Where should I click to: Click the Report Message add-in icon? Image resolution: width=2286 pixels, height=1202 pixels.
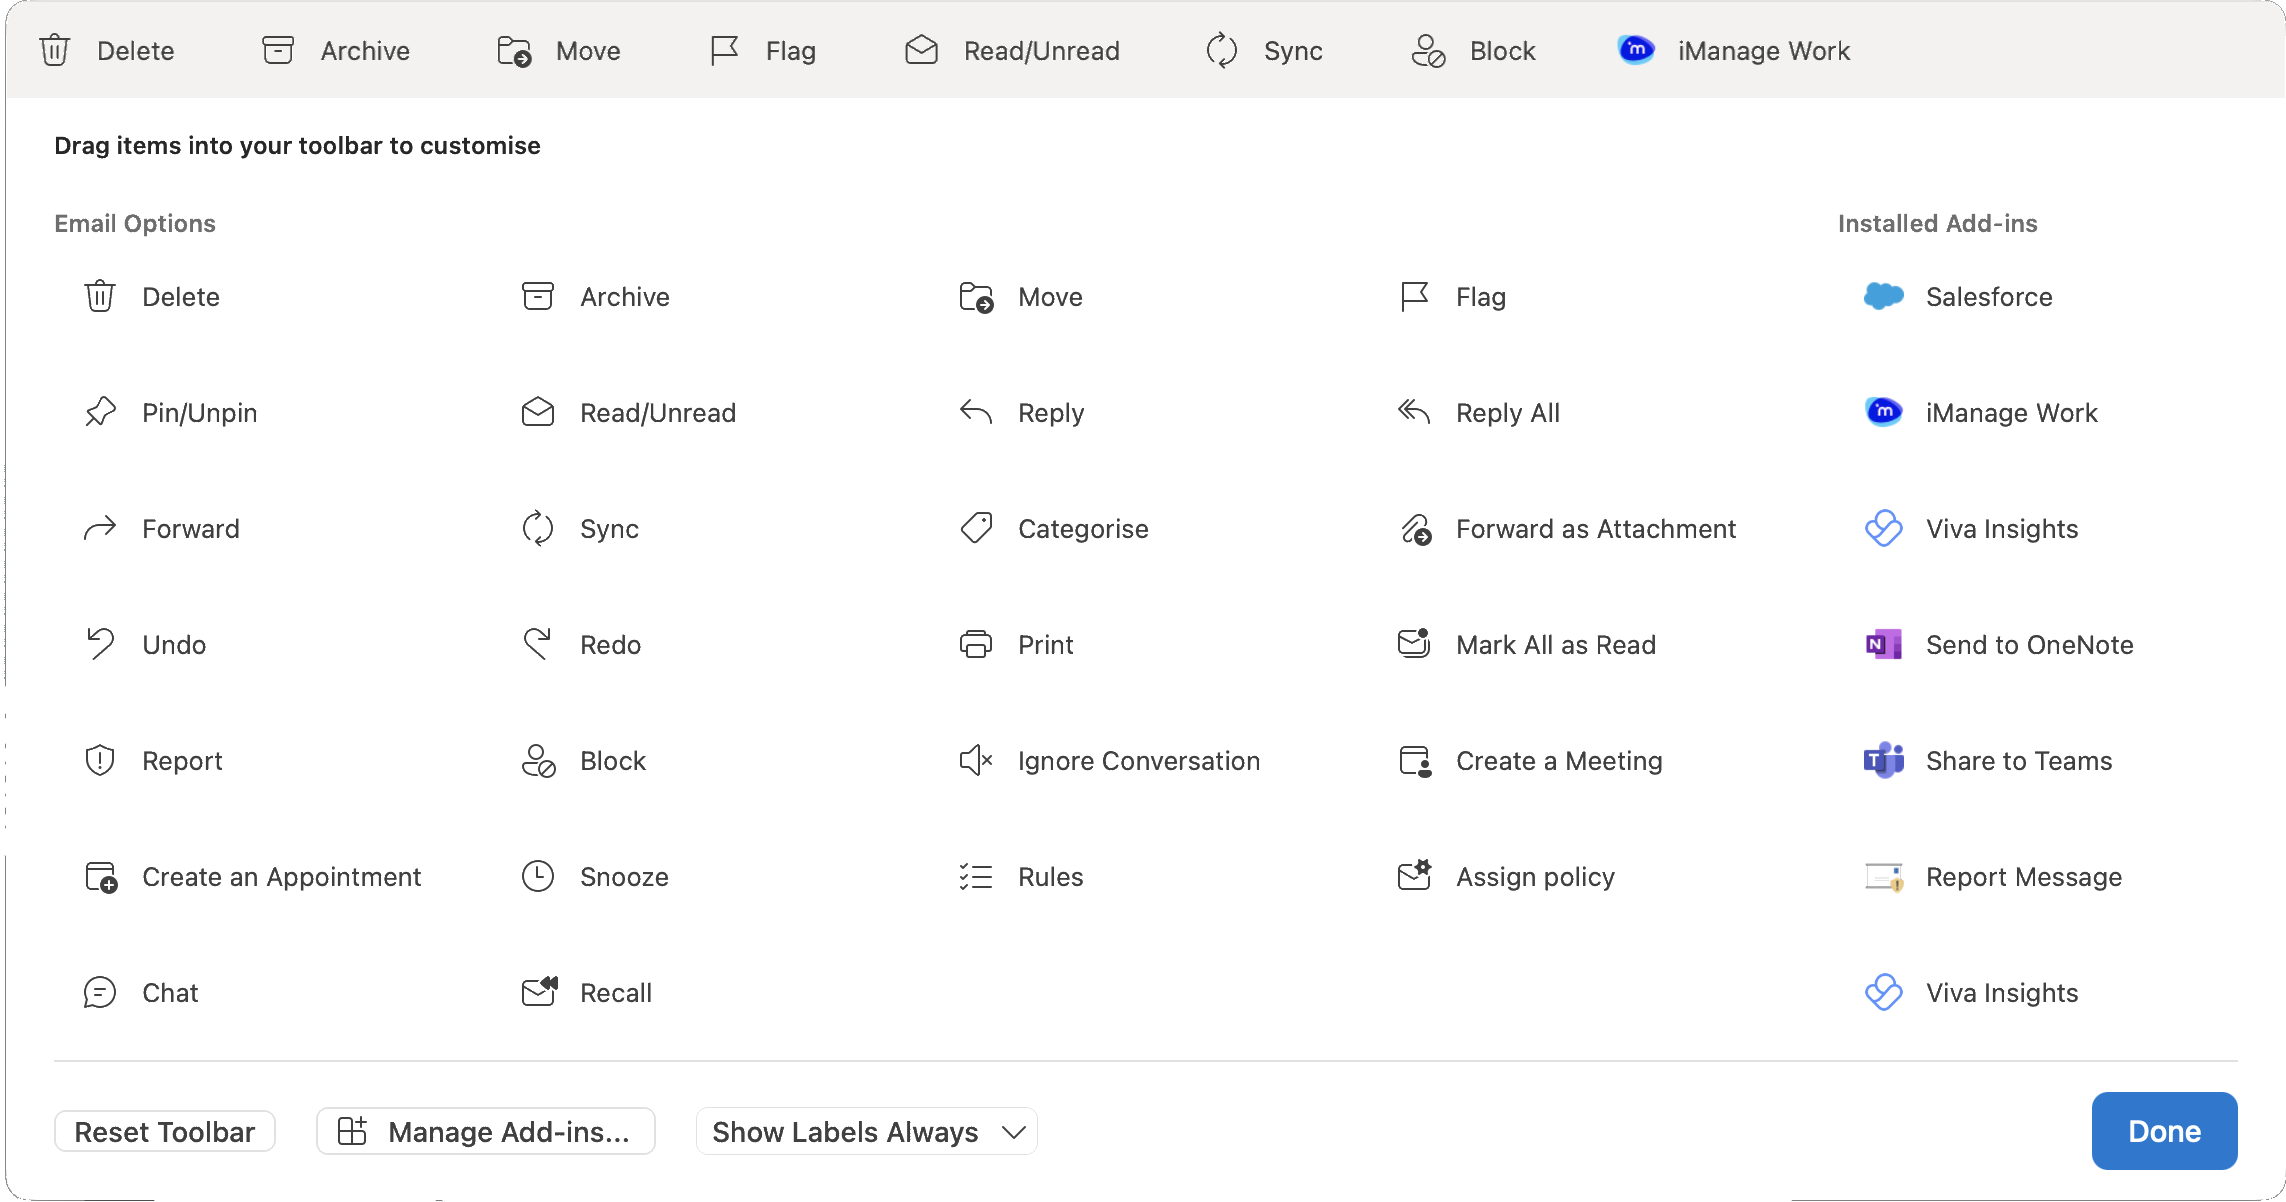coord(1884,877)
